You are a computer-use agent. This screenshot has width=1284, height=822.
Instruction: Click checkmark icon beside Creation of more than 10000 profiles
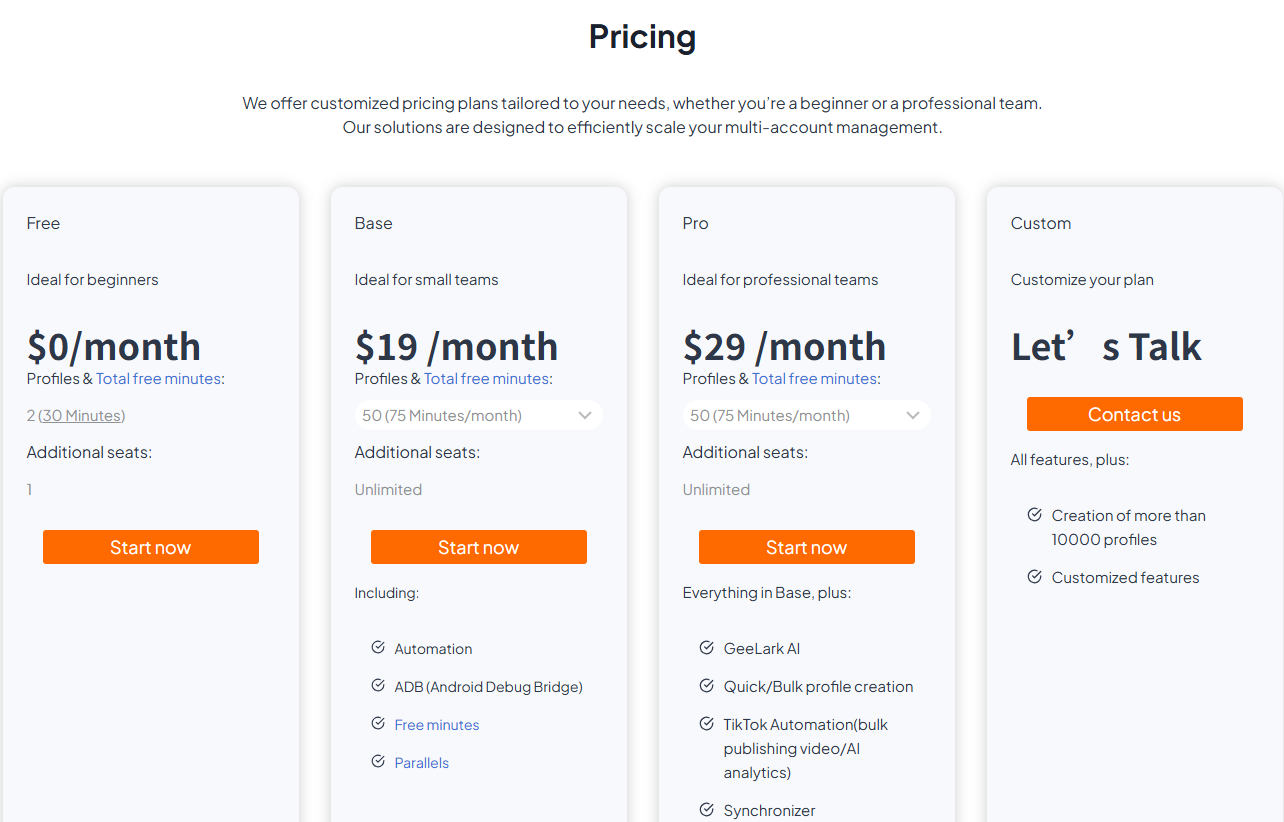(x=1035, y=514)
